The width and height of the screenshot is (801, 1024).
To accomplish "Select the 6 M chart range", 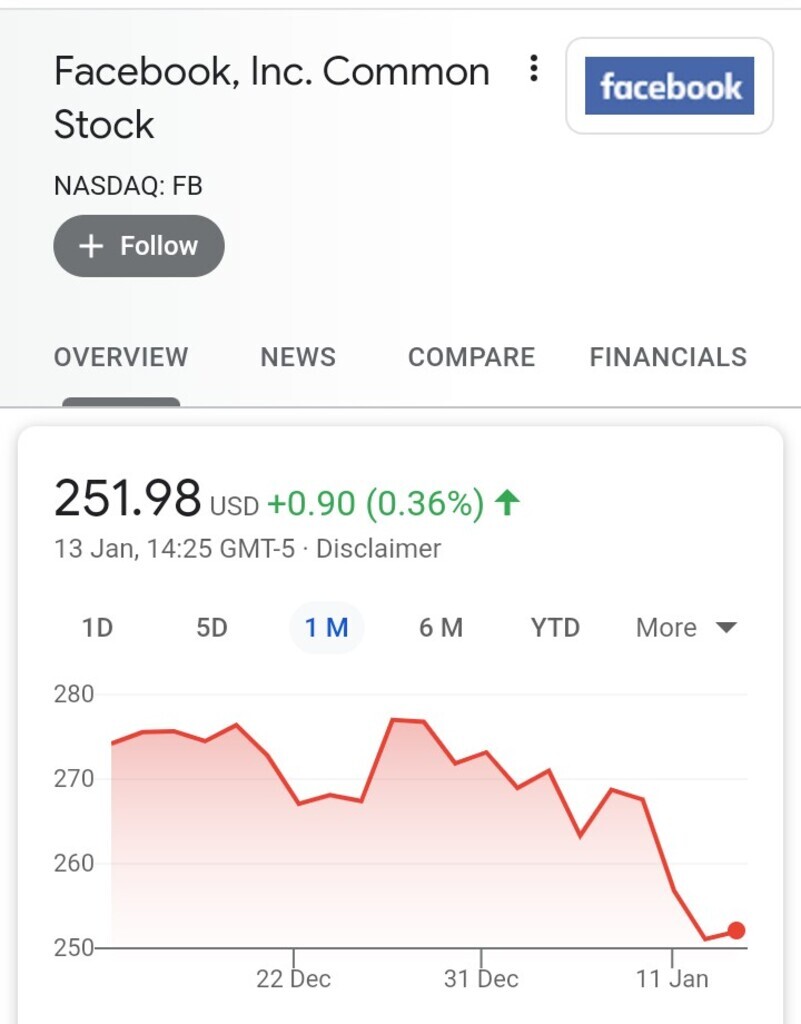I will click(x=441, y=628).
